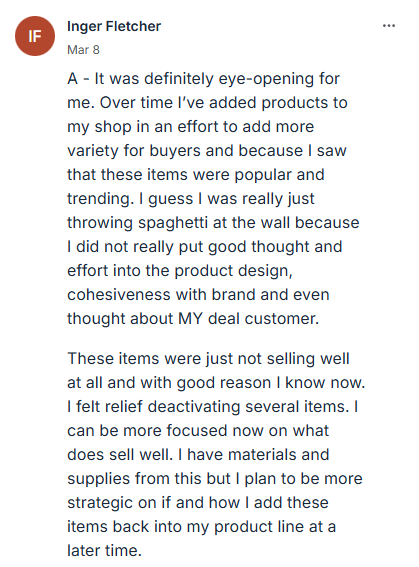Click the word 'cohesiveness' in the text
The width and height of the screenshot is (419, 567).
(119, 294)
